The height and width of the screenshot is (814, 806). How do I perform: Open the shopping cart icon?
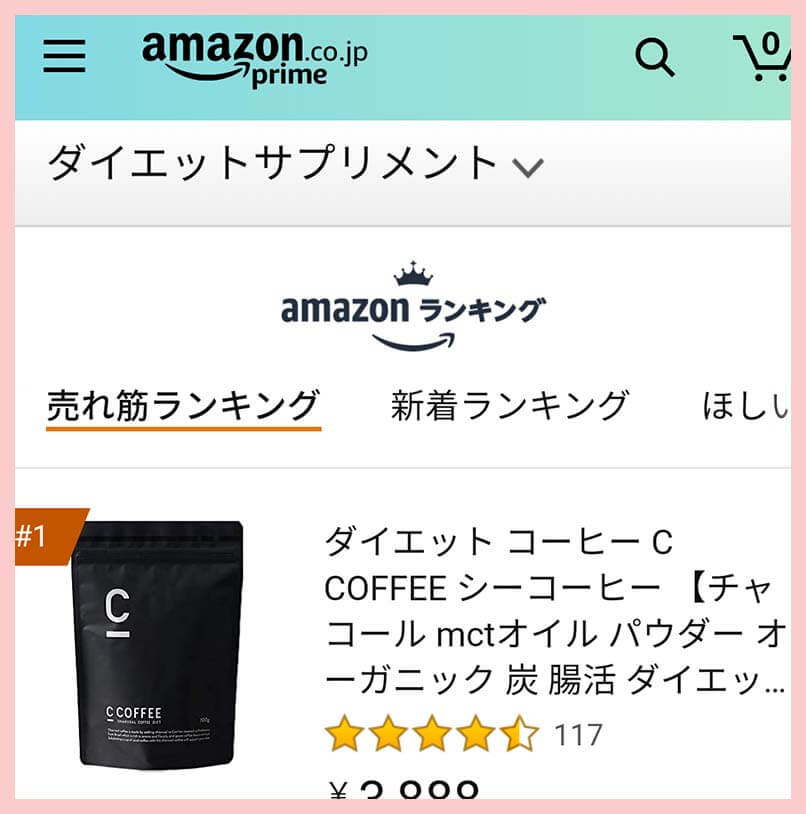coord(762,57)
